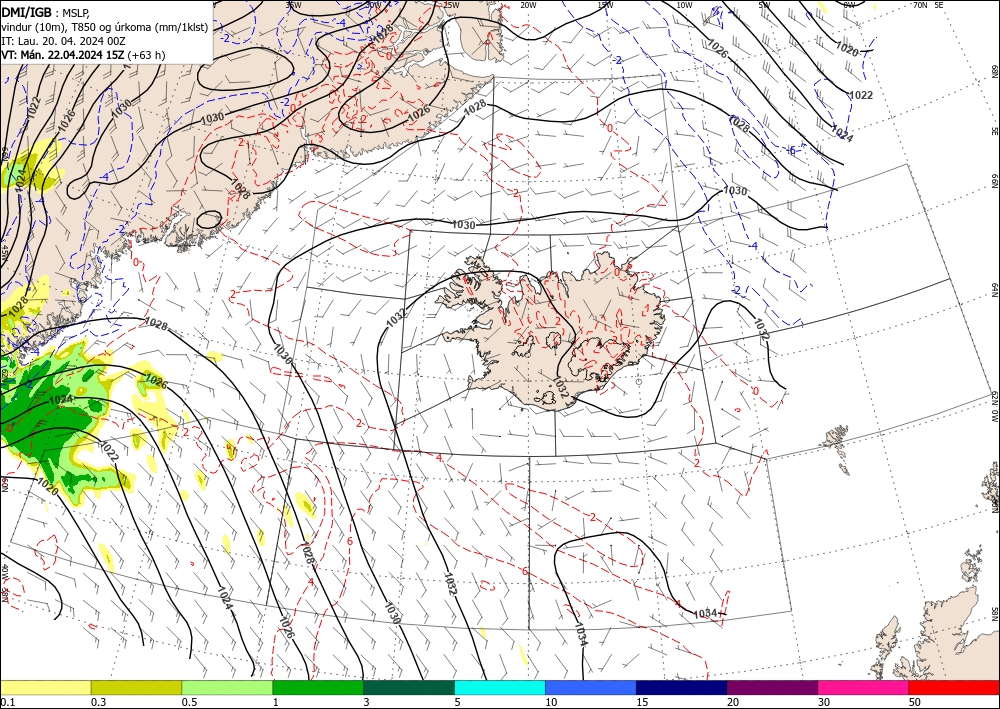
Task: Click the dark green 3 mm legend swatch
Action: [x=409, y=687]
